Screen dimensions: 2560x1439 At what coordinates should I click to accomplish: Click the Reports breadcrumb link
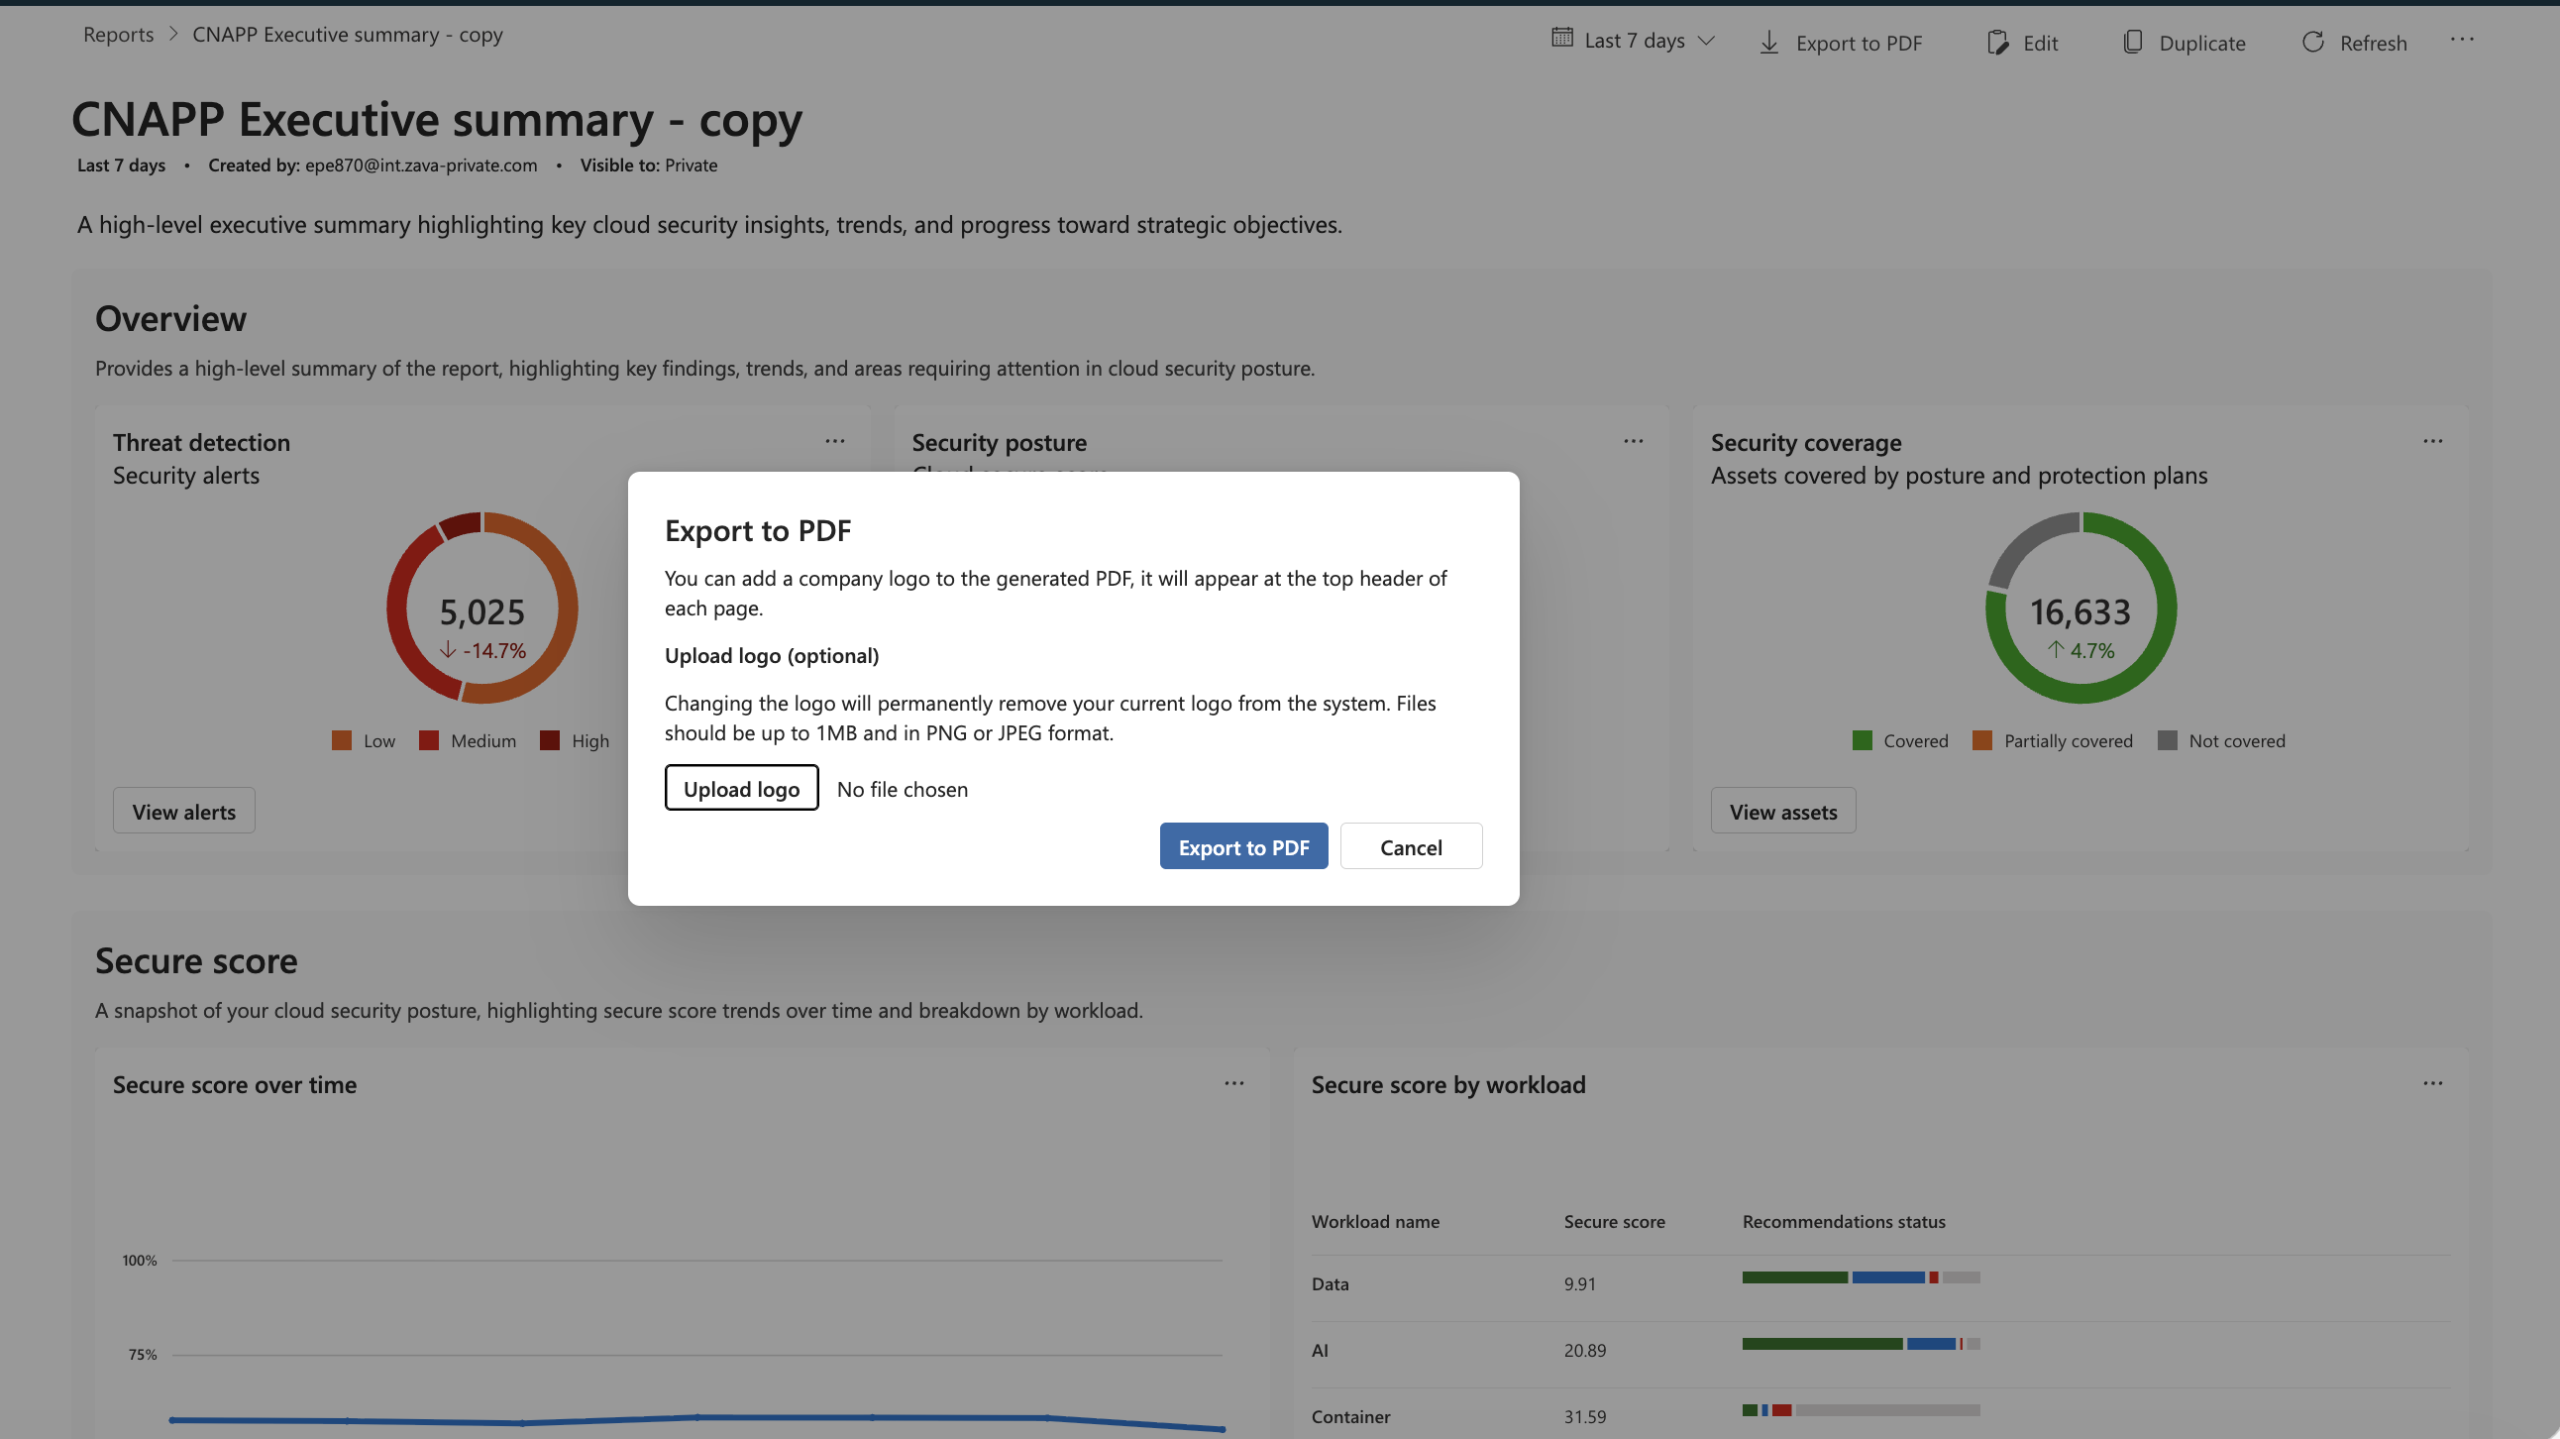click(118, 34)
